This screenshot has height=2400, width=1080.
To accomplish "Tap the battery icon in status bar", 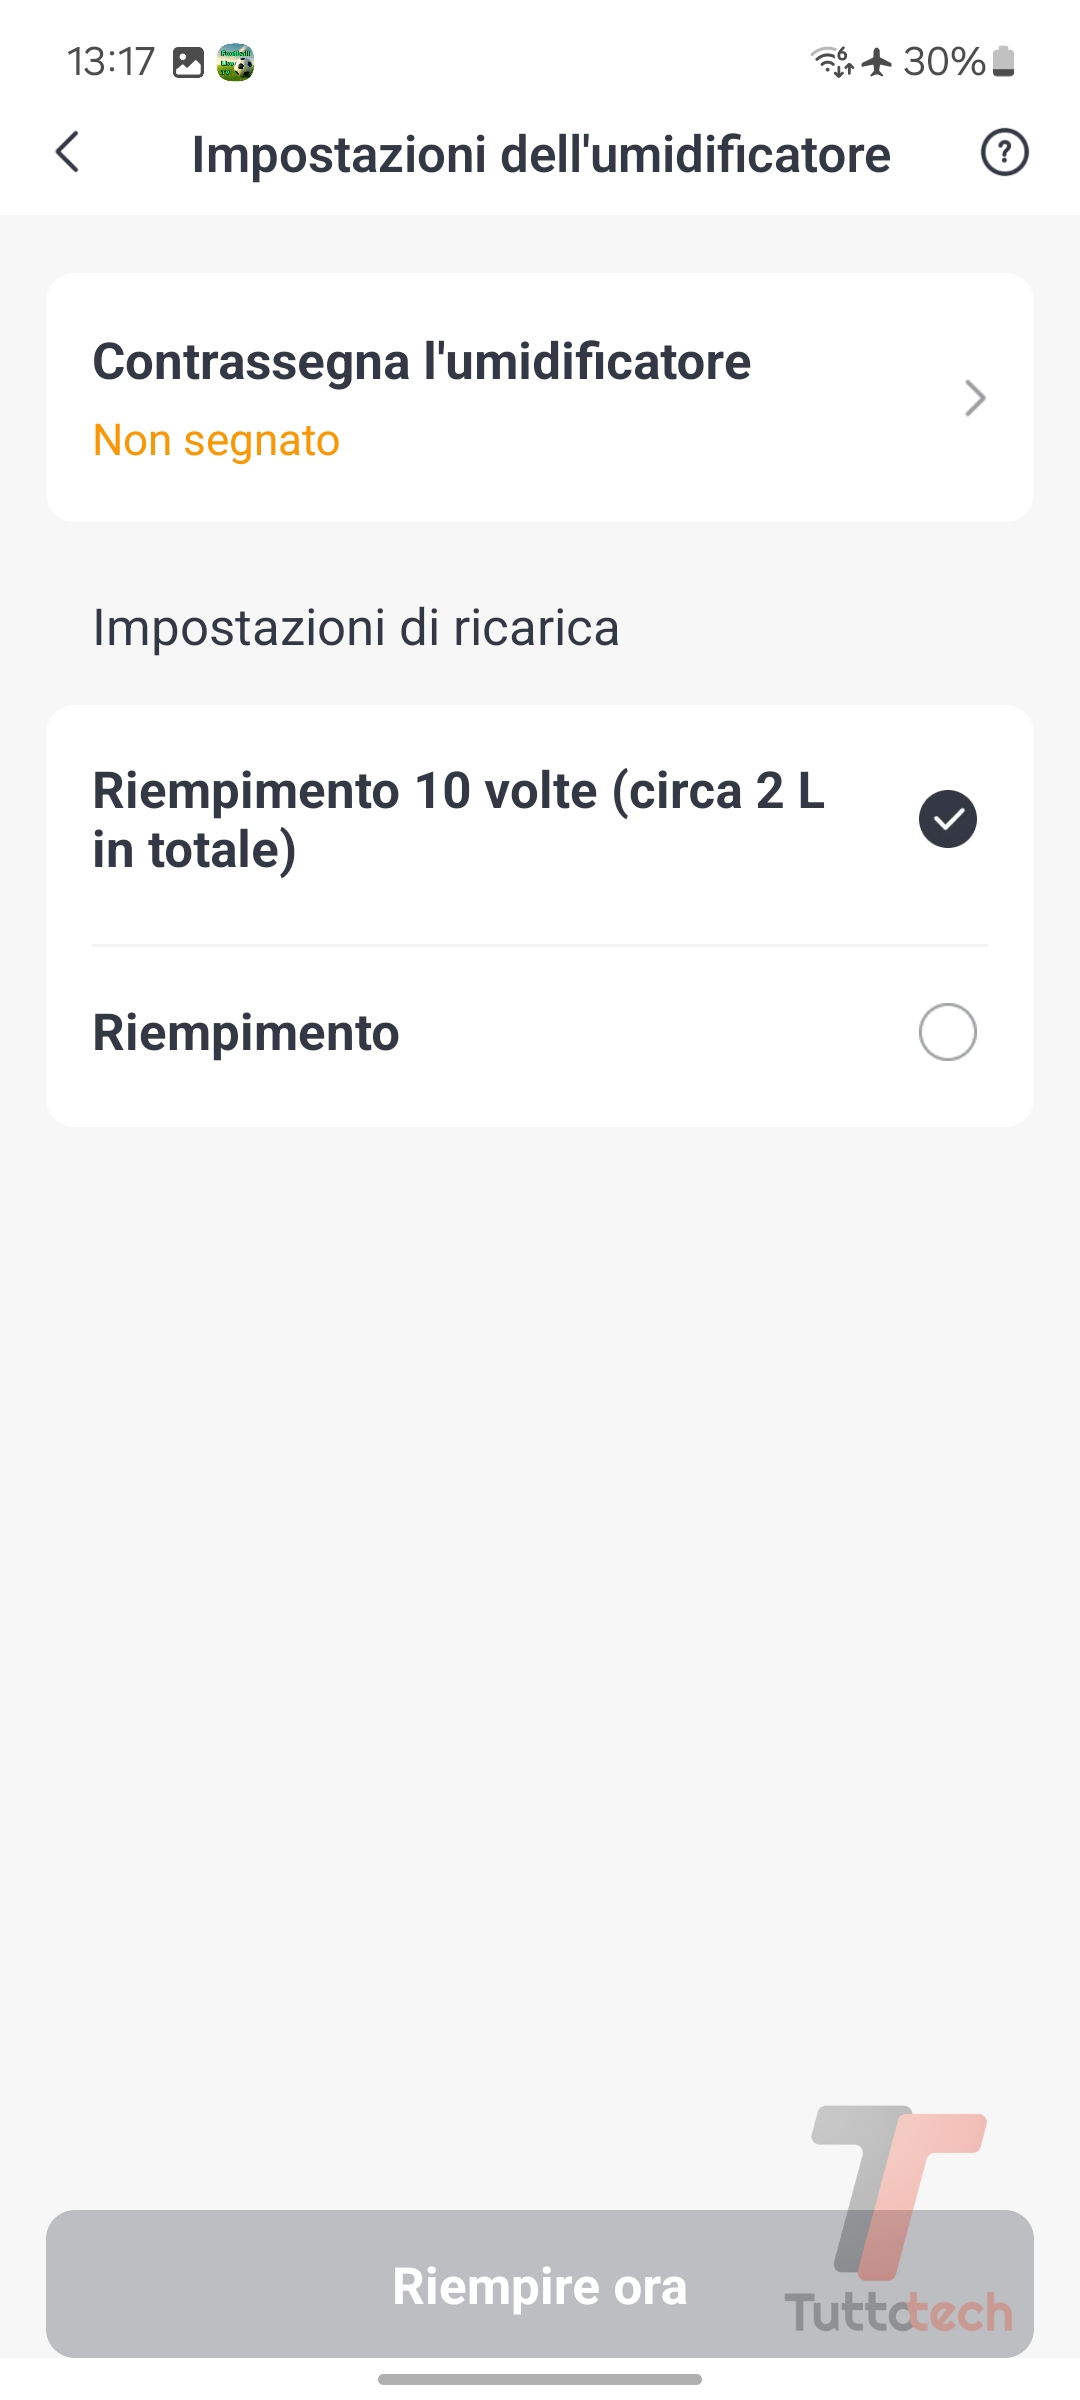I will click(1005, 62).
